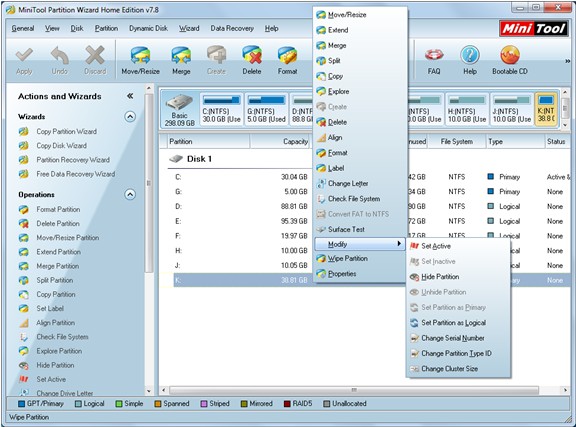The image size is (576, 427).
Task: Click the Type column header
Action: tap(515, 141)
